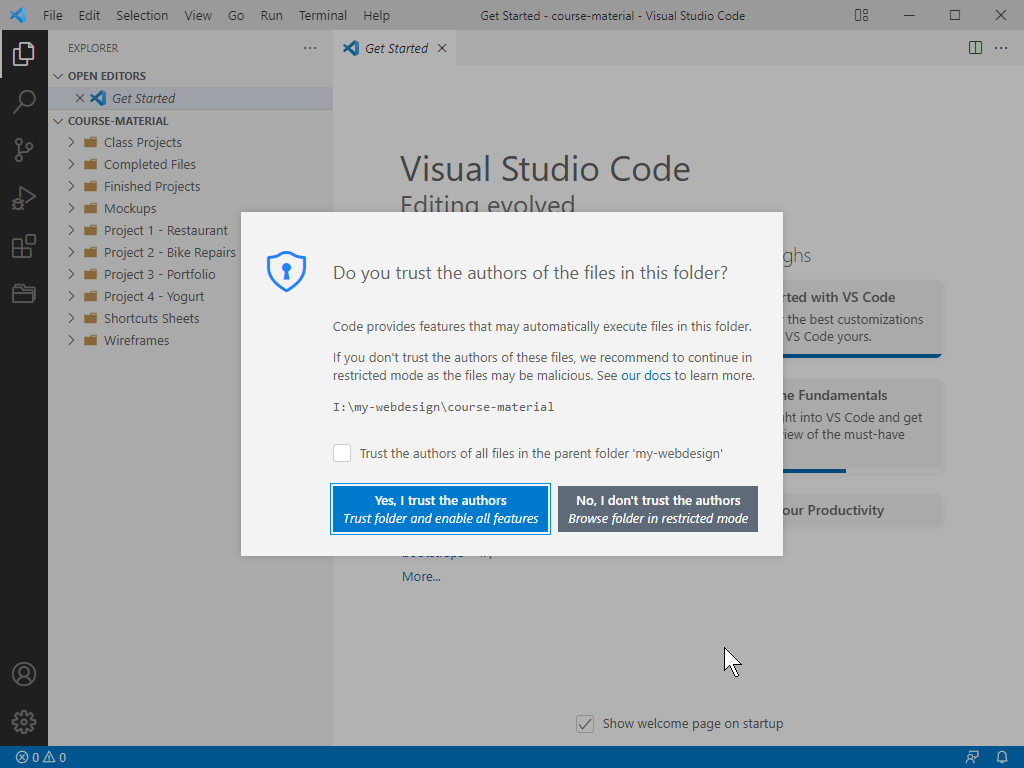Screen dimensions: 1024x768
Task: Collapse the COURSE-MATERIAL section
Action: (58, 121)
